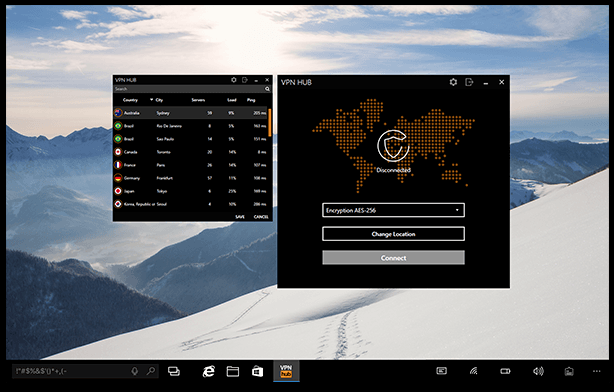Click Korea, Republic of country name
The image size is (614, 392).
139,204
